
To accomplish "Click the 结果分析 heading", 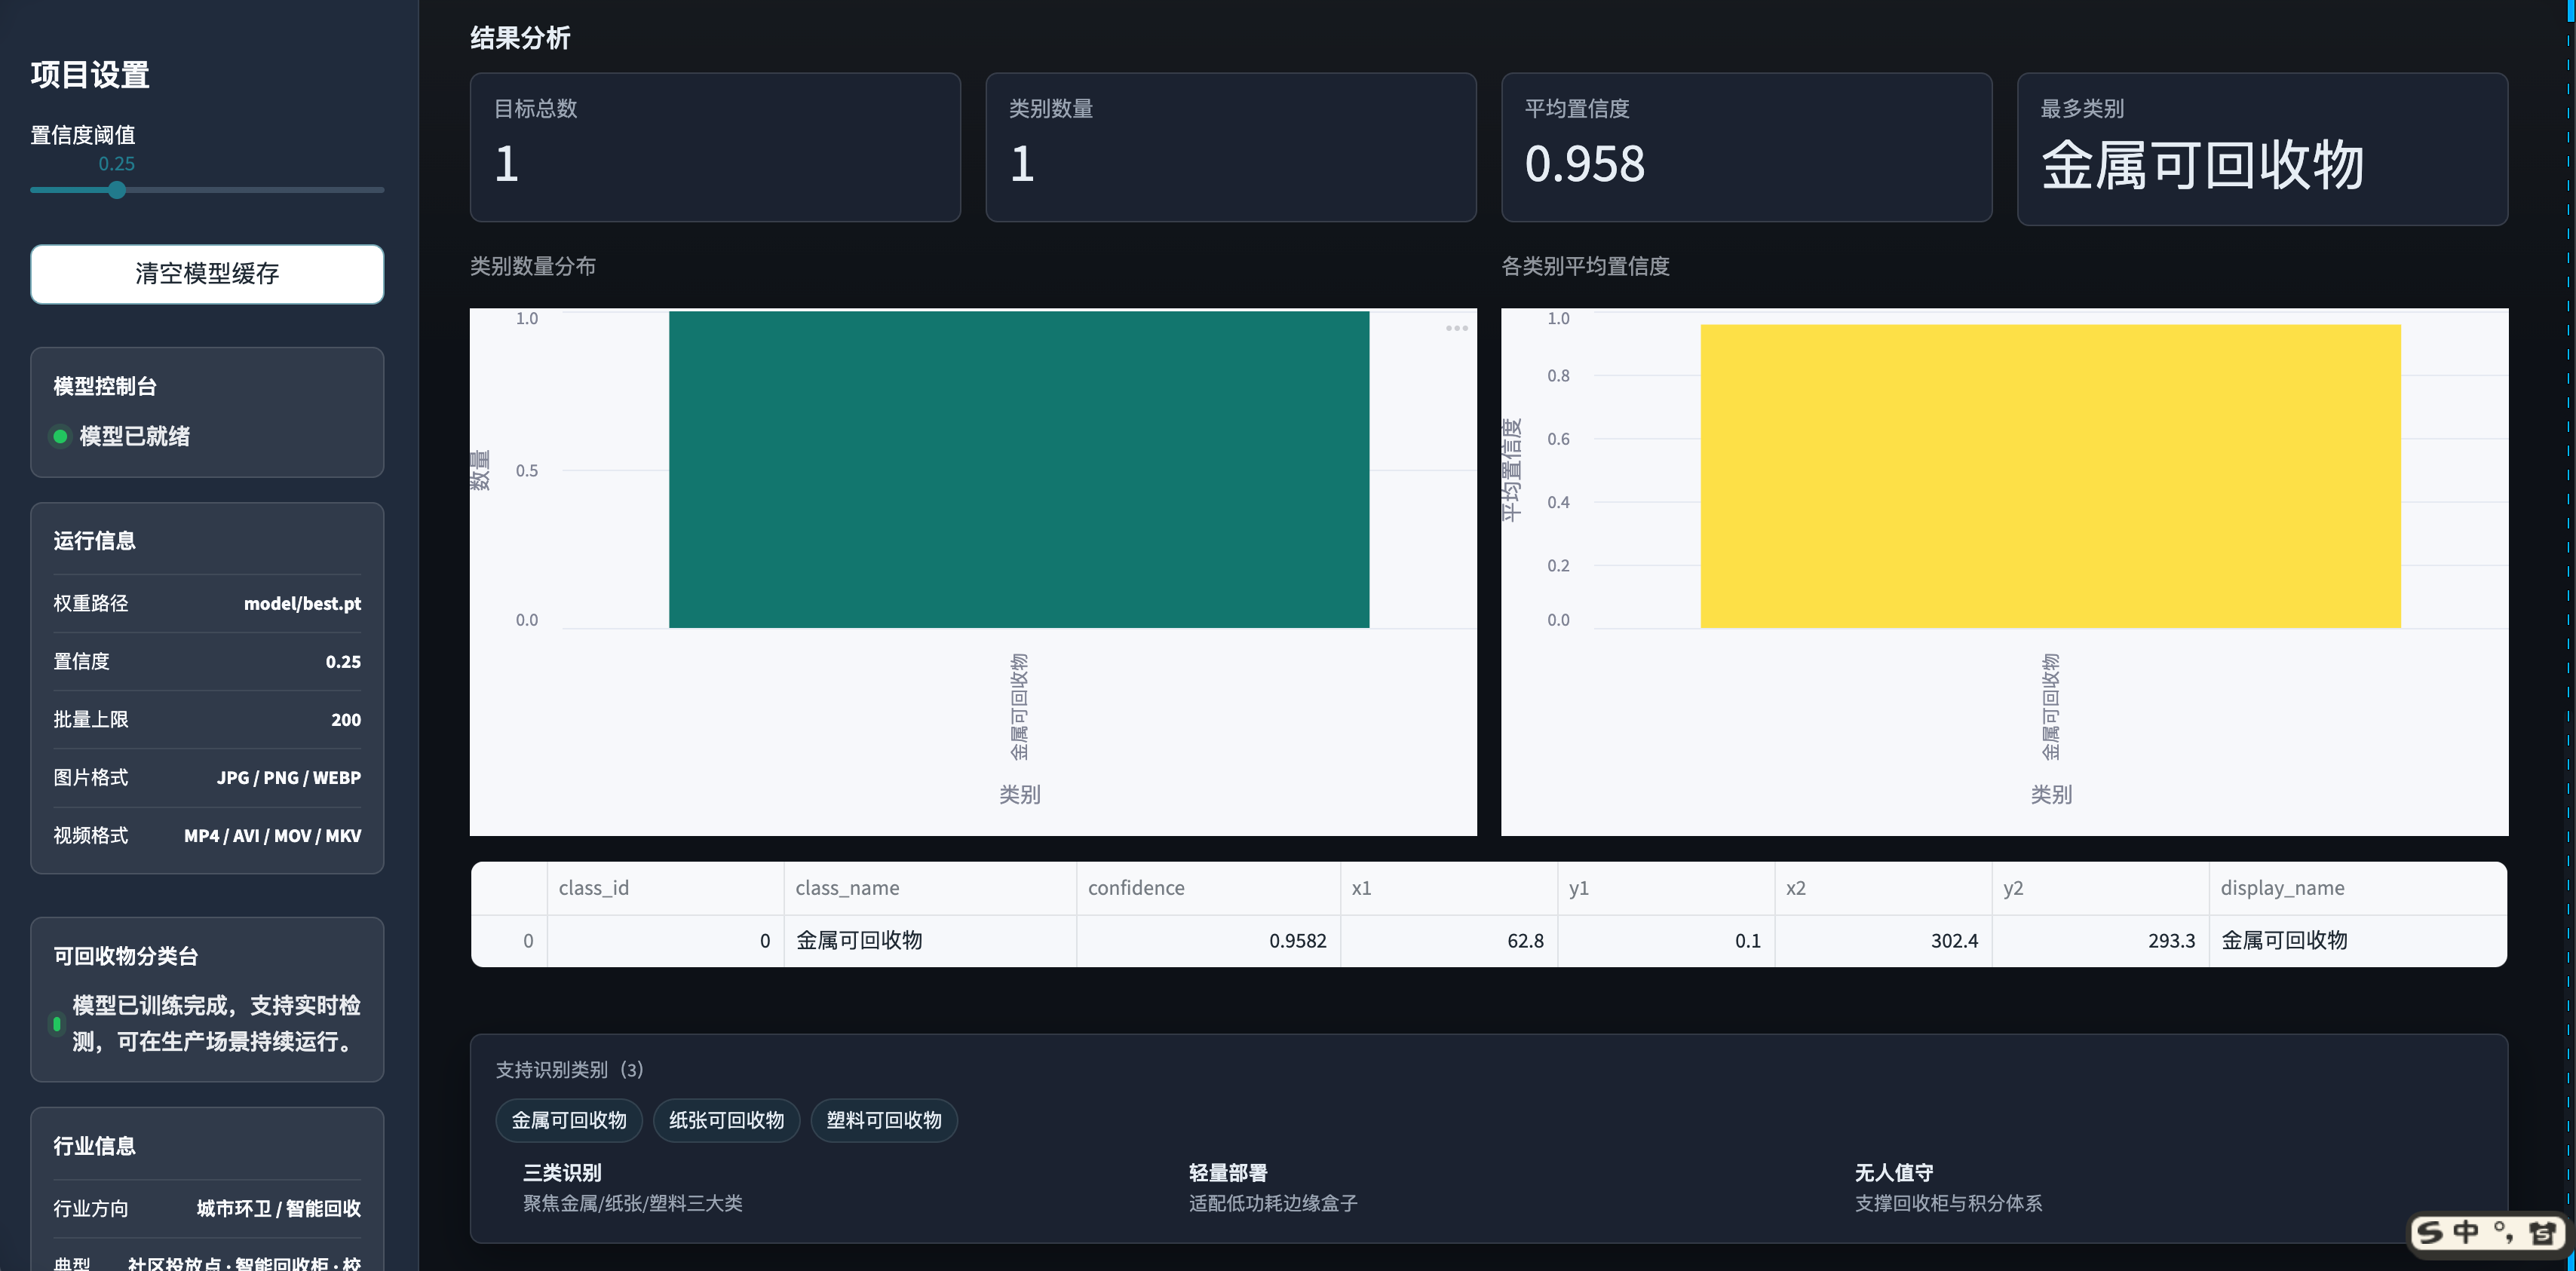I will click(520, 38).
